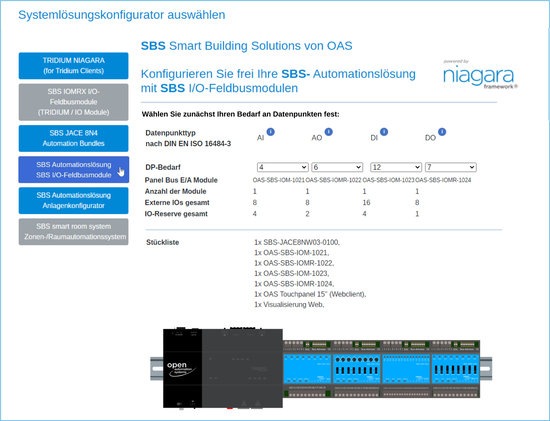Click the first blue I/O module image
This screenshot has height=421, width=550.
pos(307,369)
